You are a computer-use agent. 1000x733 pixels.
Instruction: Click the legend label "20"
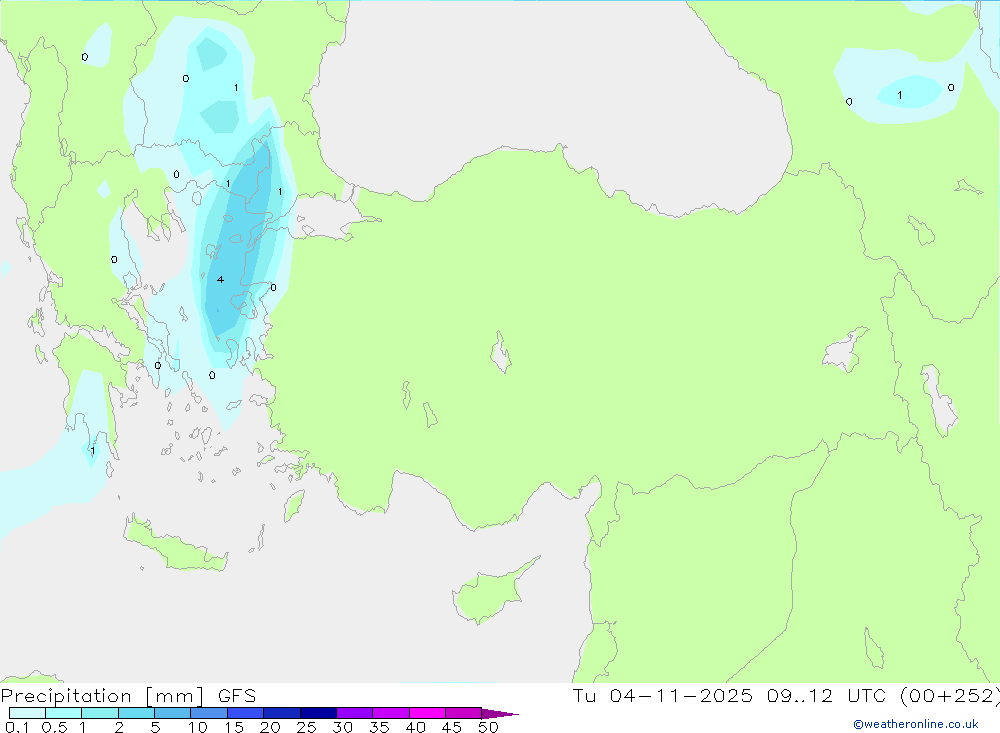coord(270,727)
